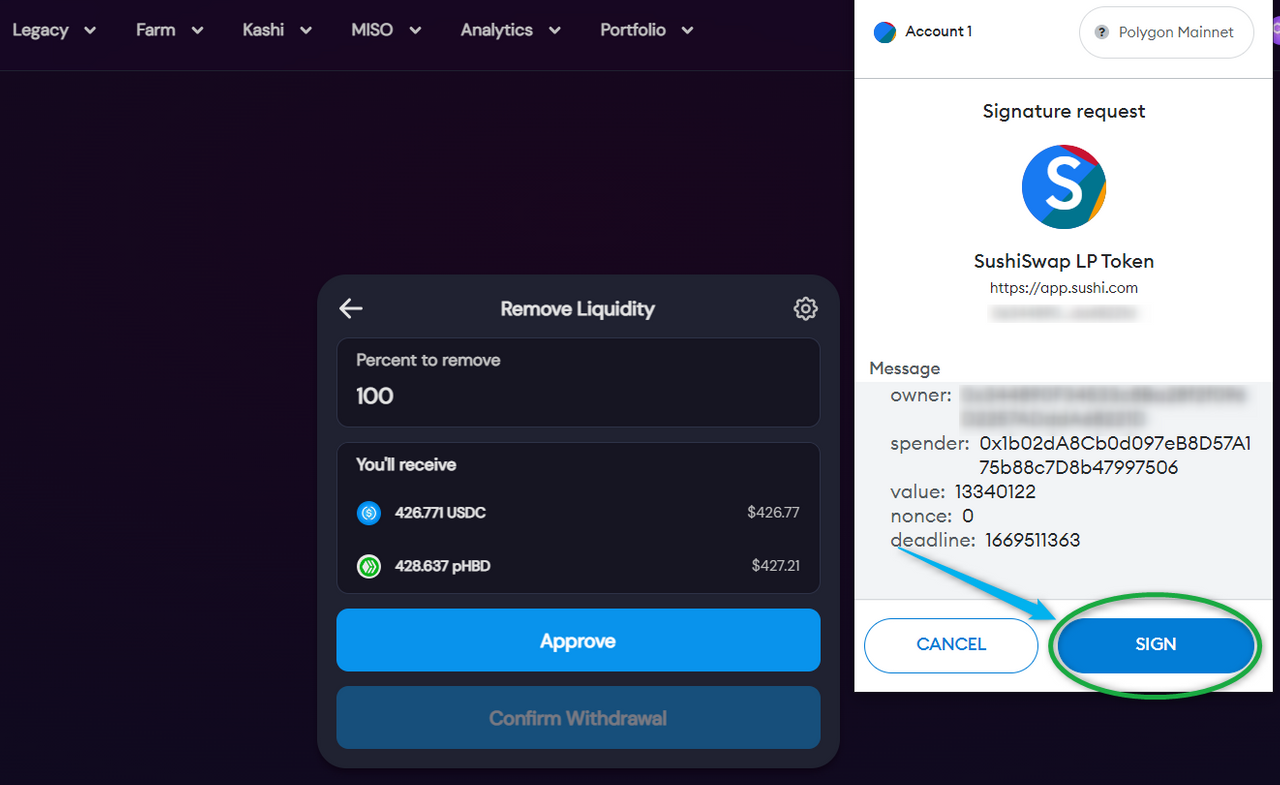Click the SushiSwap LP Token title
This screenshot has width=1280, height=785.
[1064, 261]
